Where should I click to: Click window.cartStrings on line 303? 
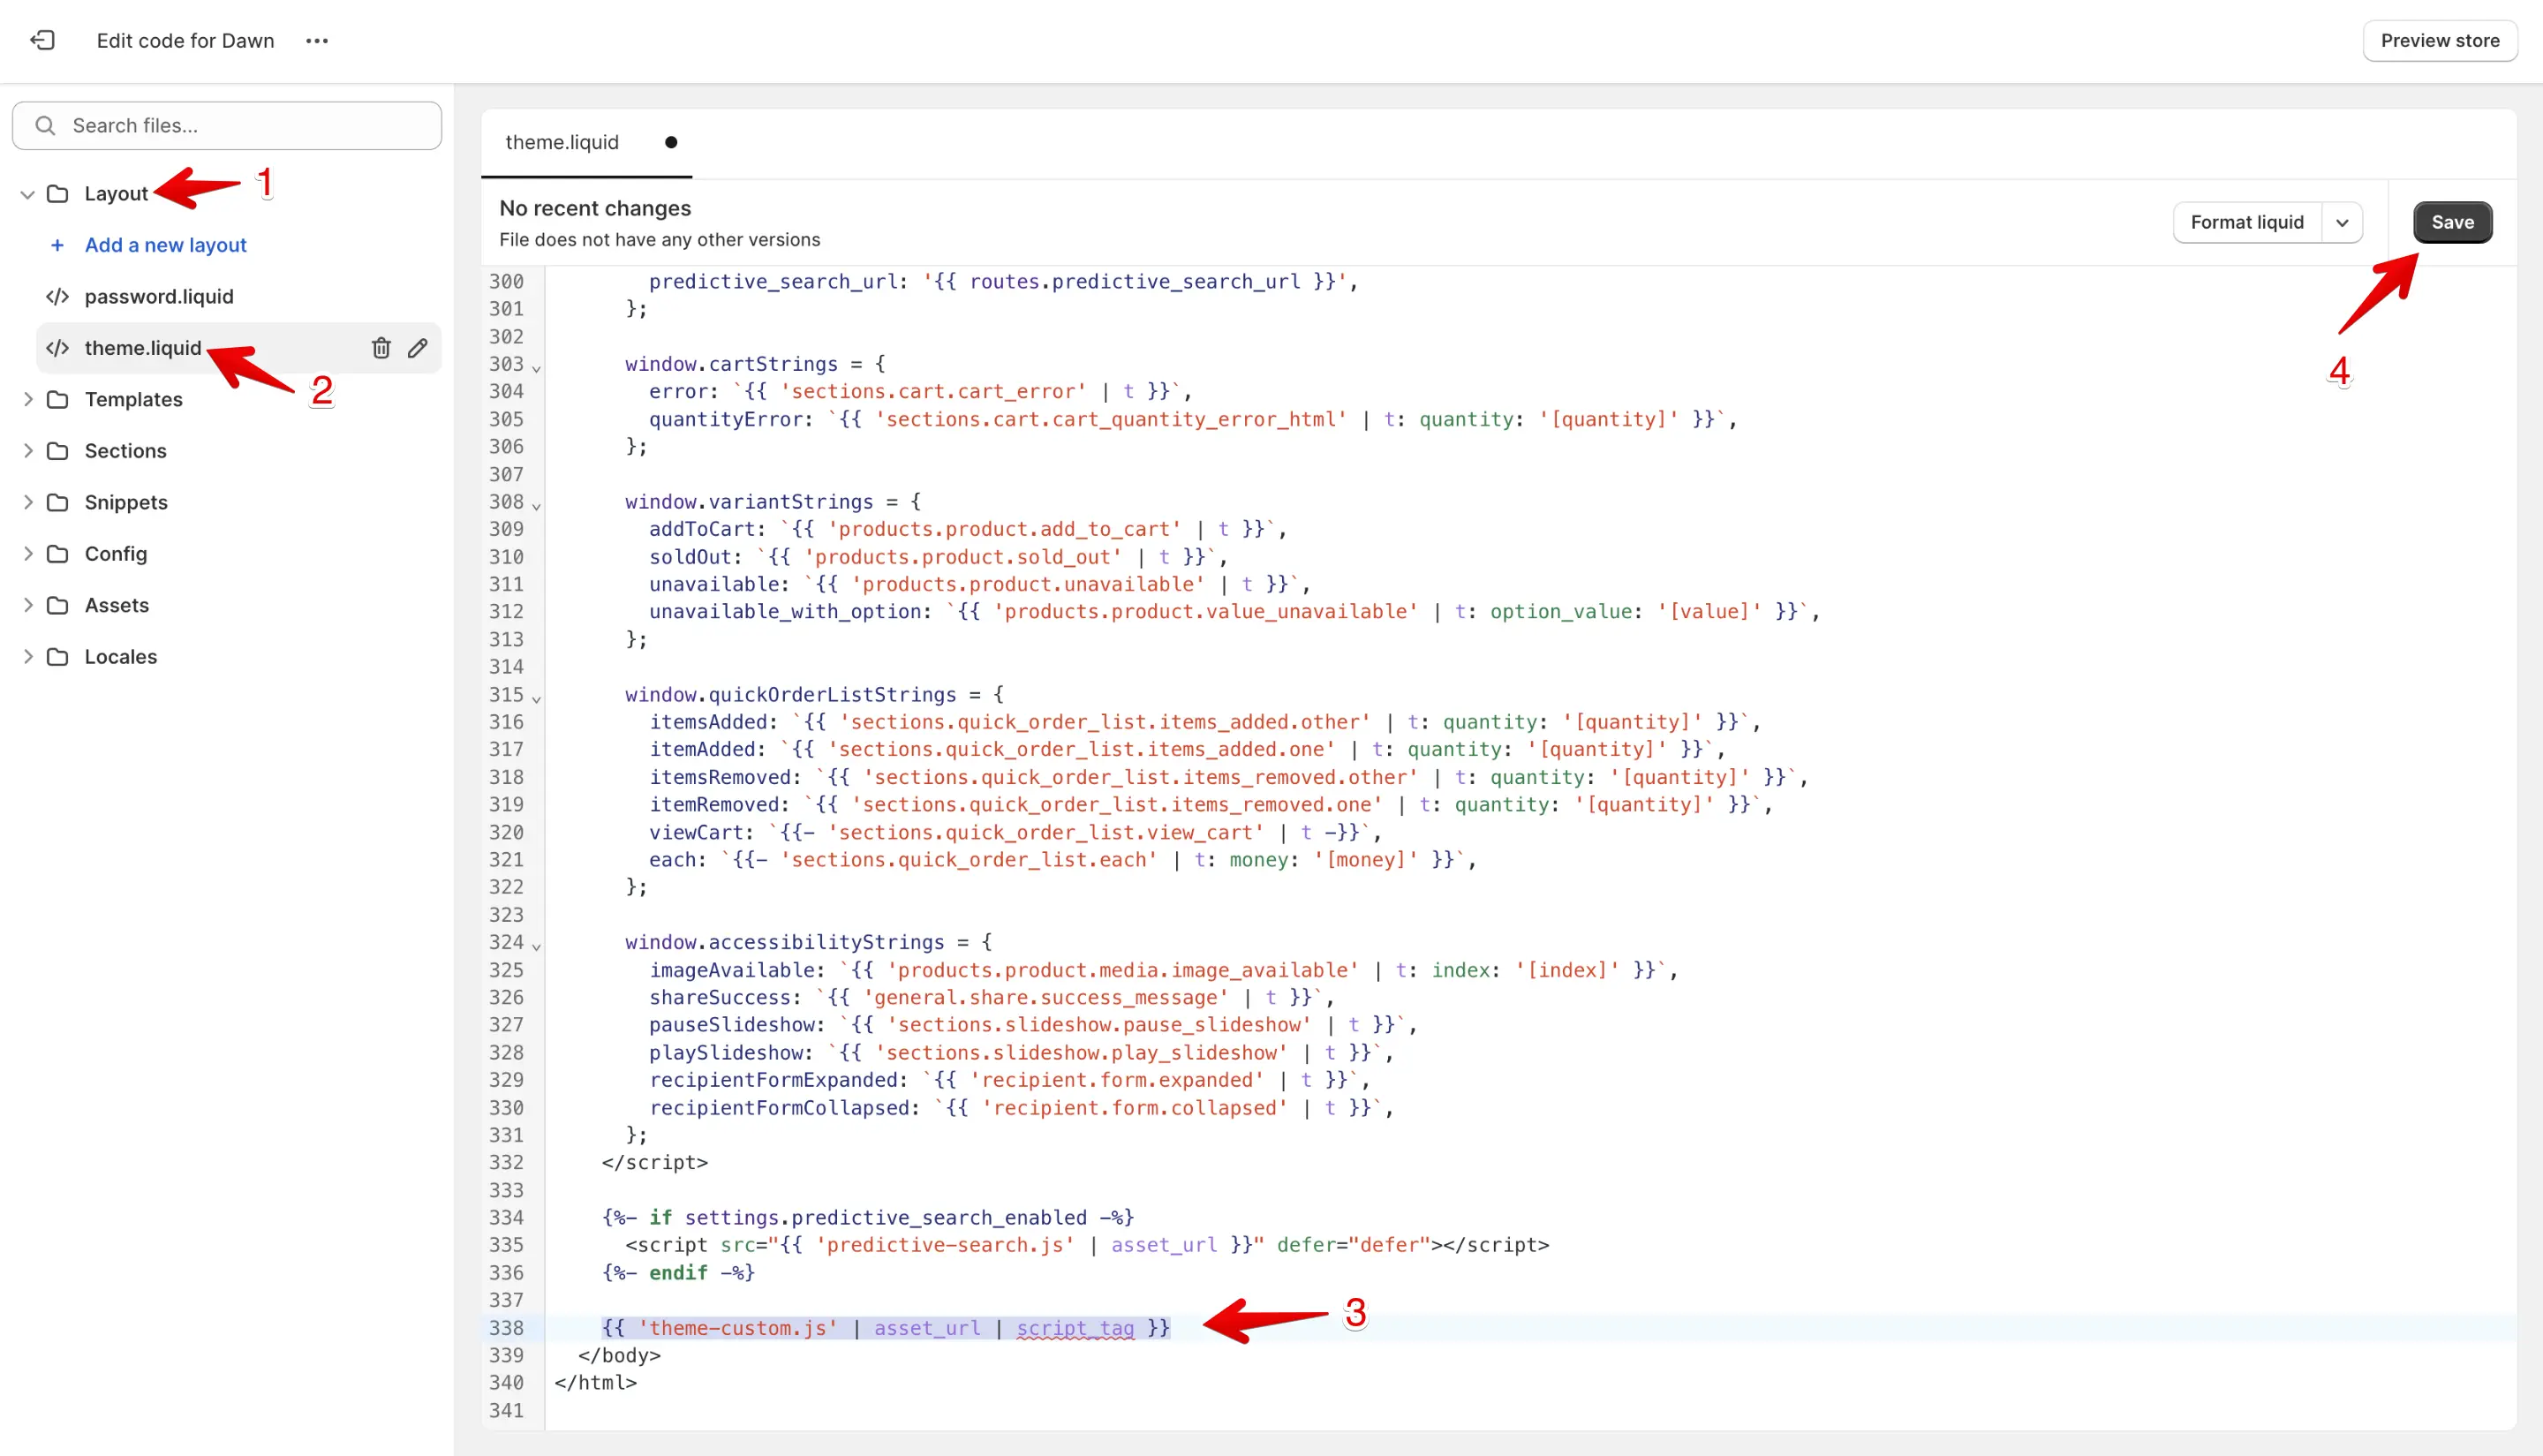(731, 364)
